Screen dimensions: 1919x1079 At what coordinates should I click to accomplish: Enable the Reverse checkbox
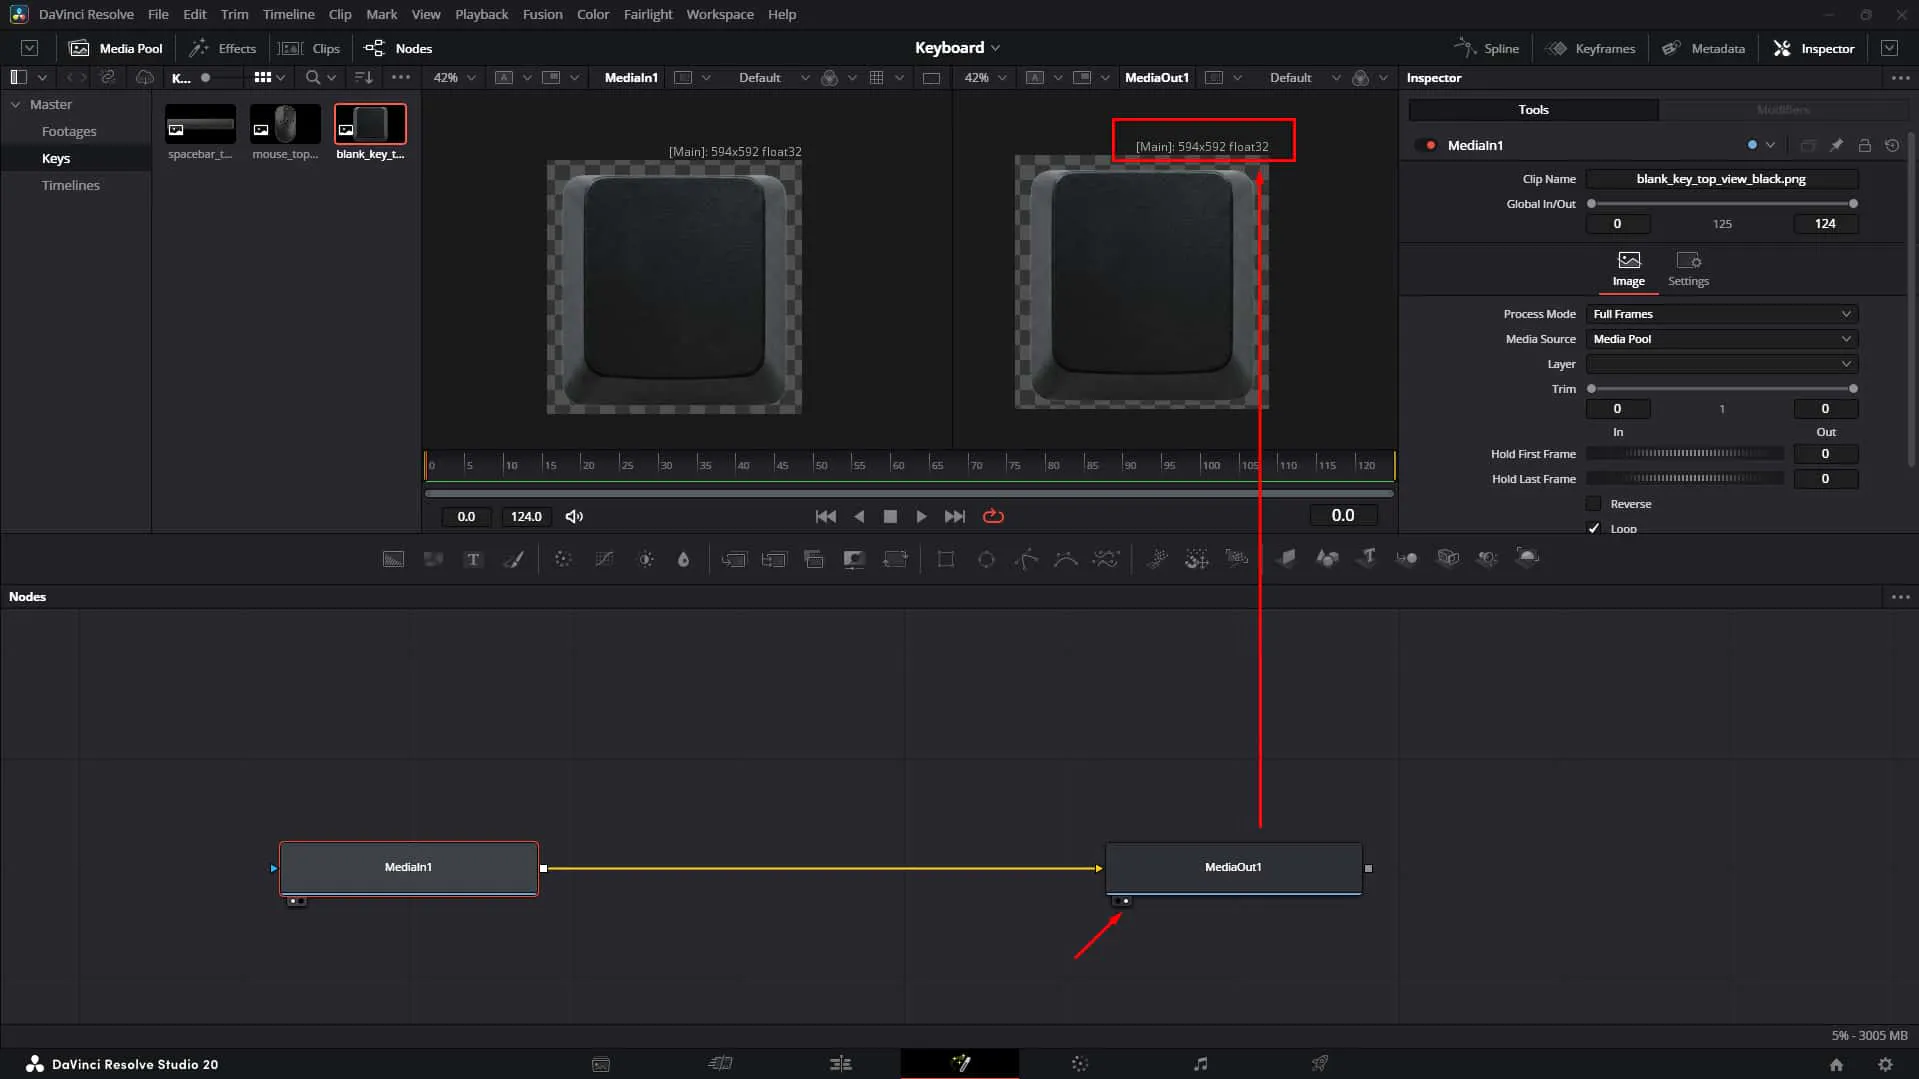click(x=1594, y=504)
